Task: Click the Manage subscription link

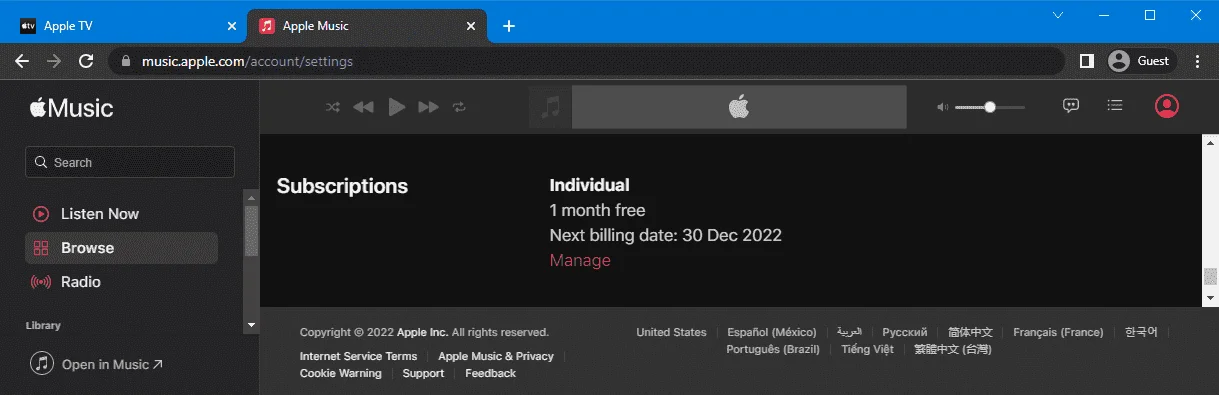Action: [580, 260]
